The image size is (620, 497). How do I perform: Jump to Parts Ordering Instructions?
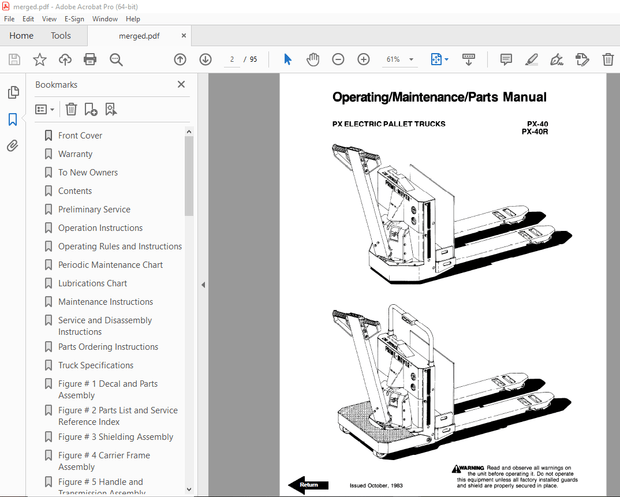(108, 347)
